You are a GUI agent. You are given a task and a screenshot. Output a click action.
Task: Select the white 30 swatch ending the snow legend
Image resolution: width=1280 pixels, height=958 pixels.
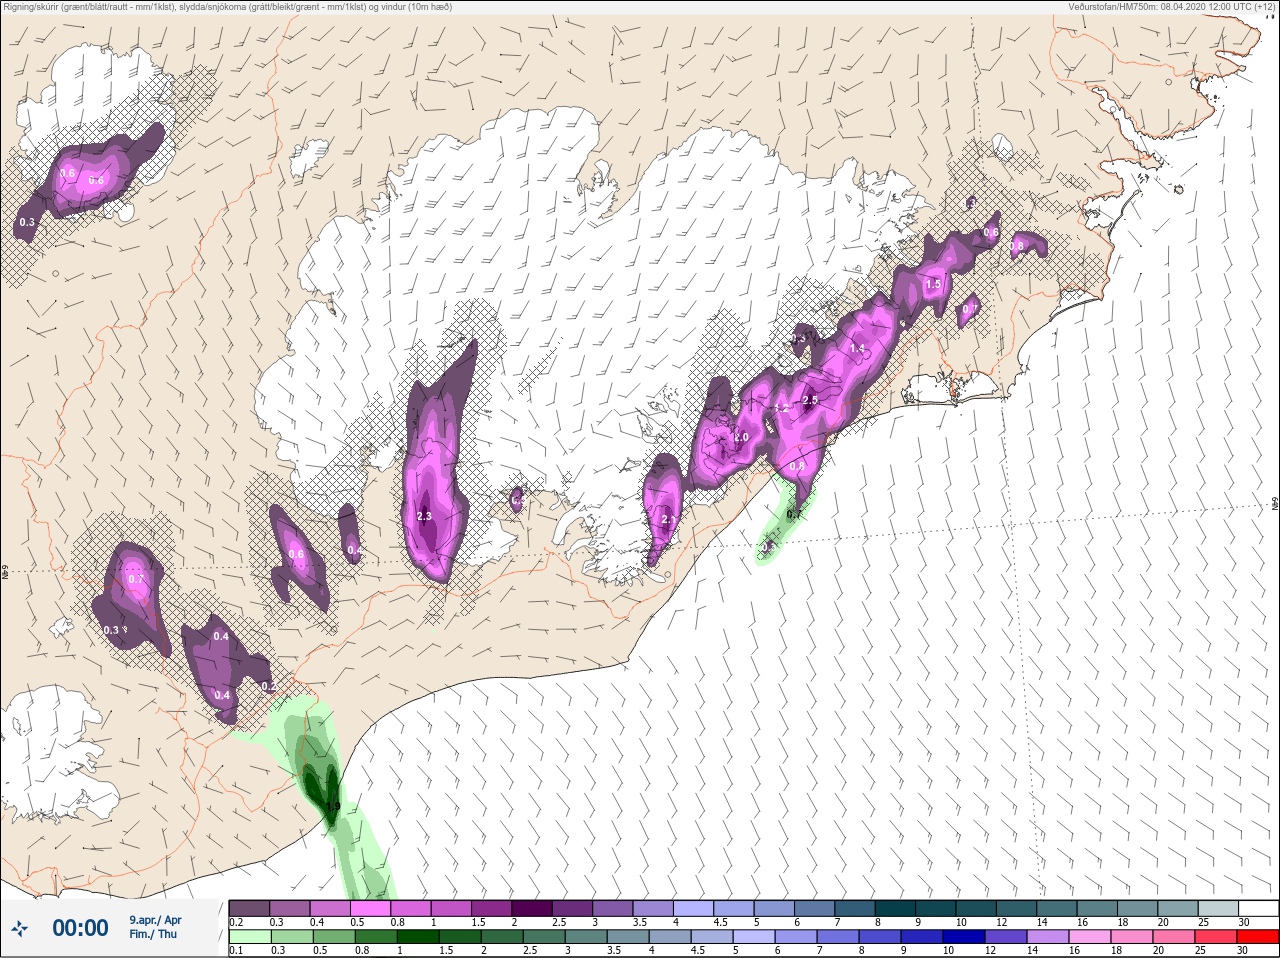1258,908
